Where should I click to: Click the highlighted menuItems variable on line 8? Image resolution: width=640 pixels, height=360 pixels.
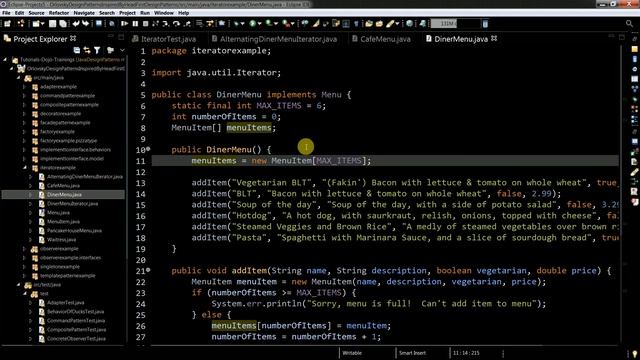coord(249,128)
